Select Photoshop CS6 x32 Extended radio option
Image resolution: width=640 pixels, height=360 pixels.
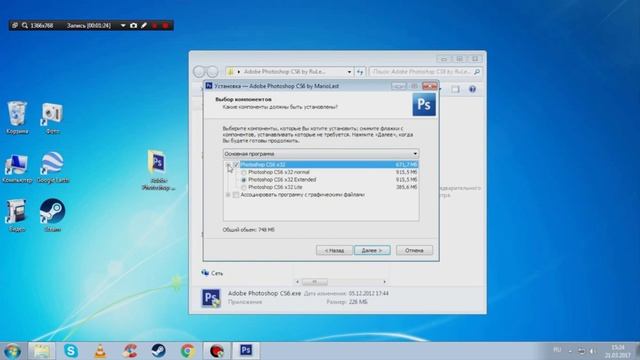(244, 180)
